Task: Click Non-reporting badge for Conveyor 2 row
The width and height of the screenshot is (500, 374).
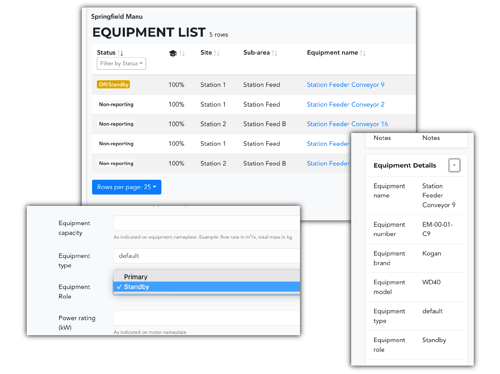Action: tap(116, 104)
